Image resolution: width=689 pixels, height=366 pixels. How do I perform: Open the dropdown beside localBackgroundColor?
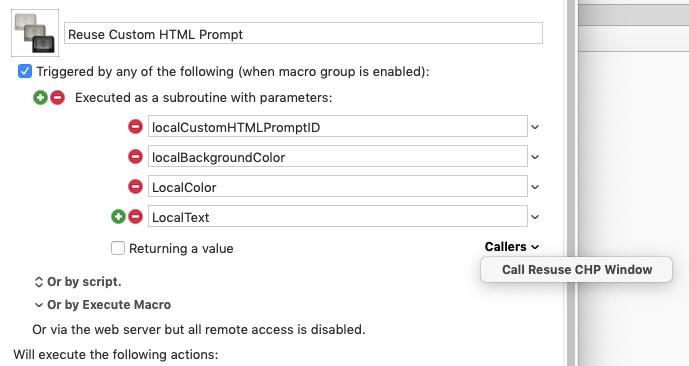535,157
